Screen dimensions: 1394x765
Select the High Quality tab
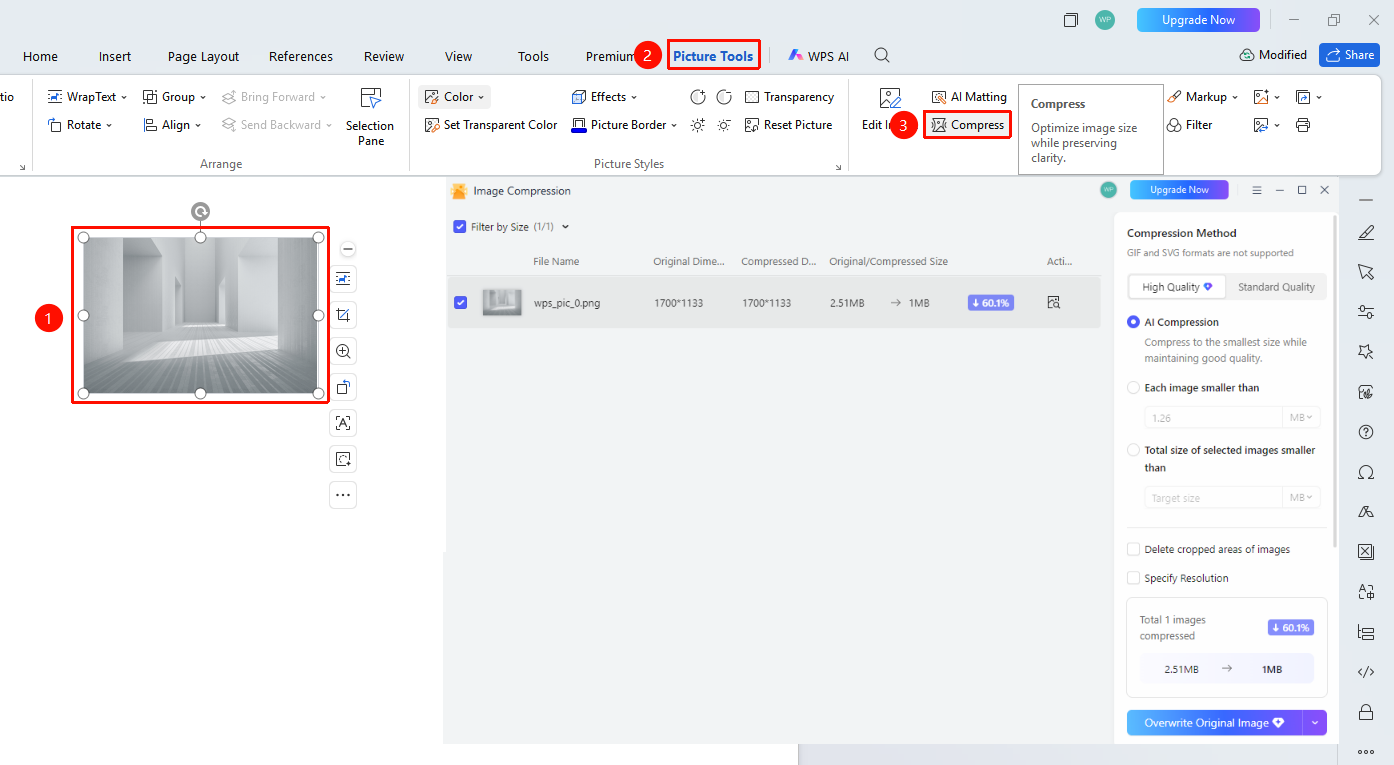1177,287
